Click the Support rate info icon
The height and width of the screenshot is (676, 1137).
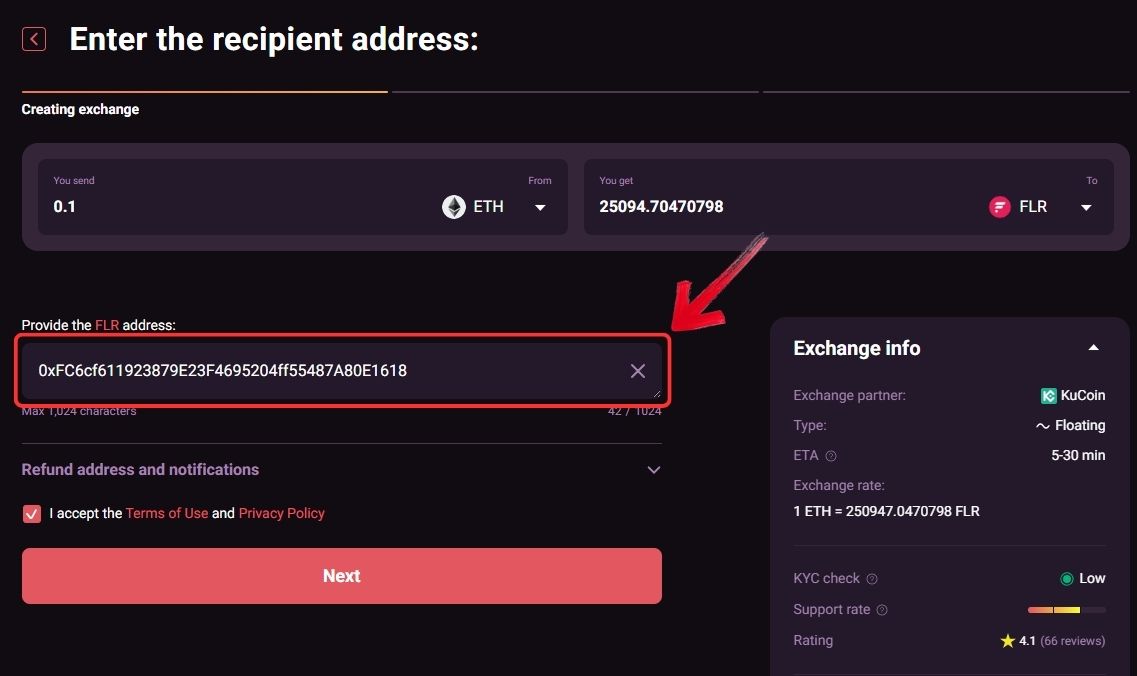(882, 610)
